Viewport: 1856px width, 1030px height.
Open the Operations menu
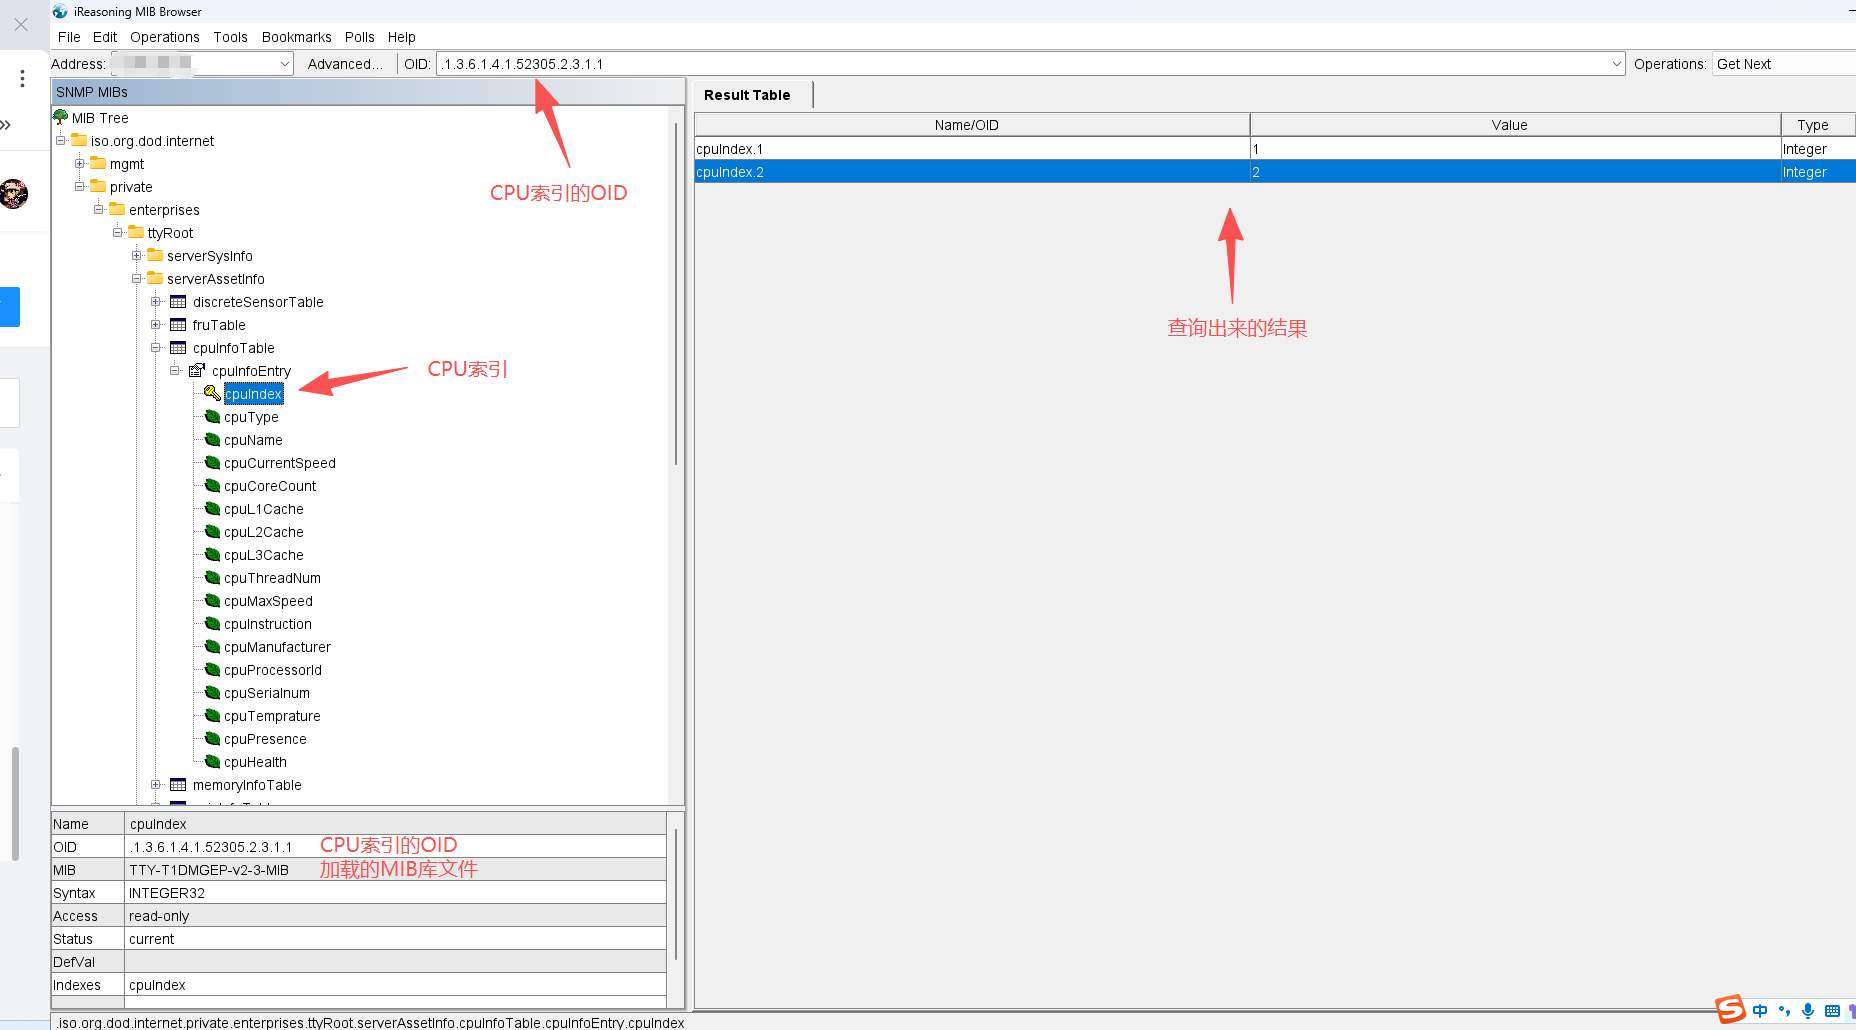click(165, 37)
